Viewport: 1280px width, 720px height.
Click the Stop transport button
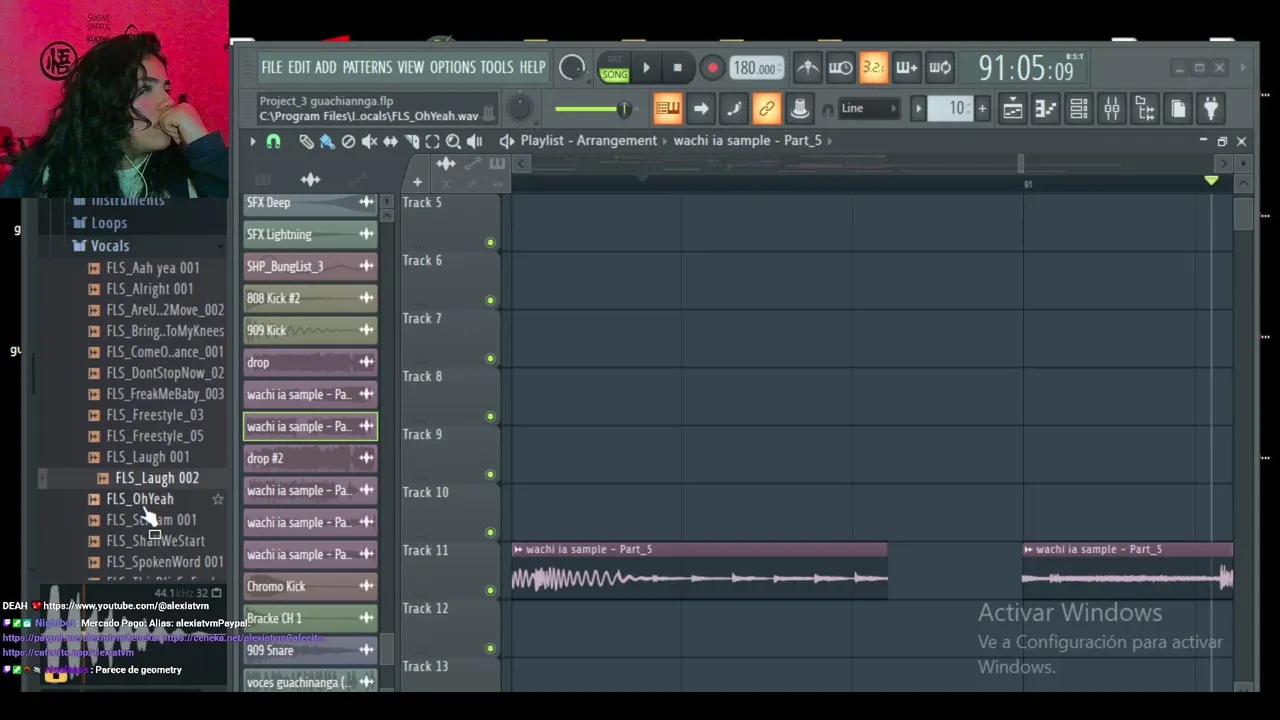[x=677, y=68]
